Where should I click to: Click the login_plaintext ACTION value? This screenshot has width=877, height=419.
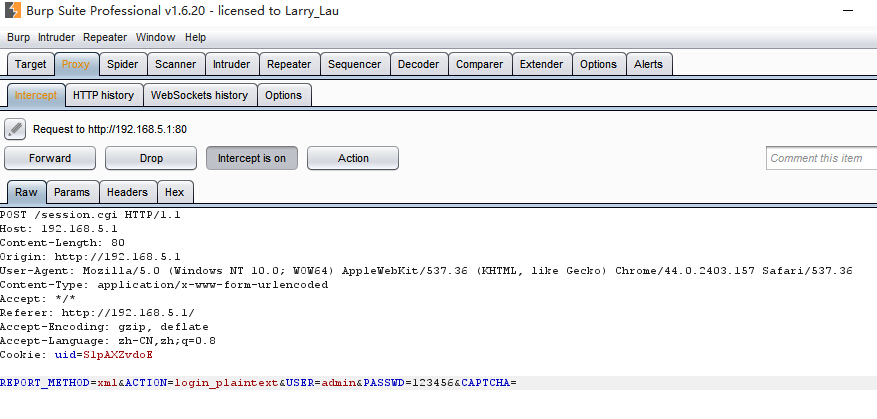[x=227, y=383]
